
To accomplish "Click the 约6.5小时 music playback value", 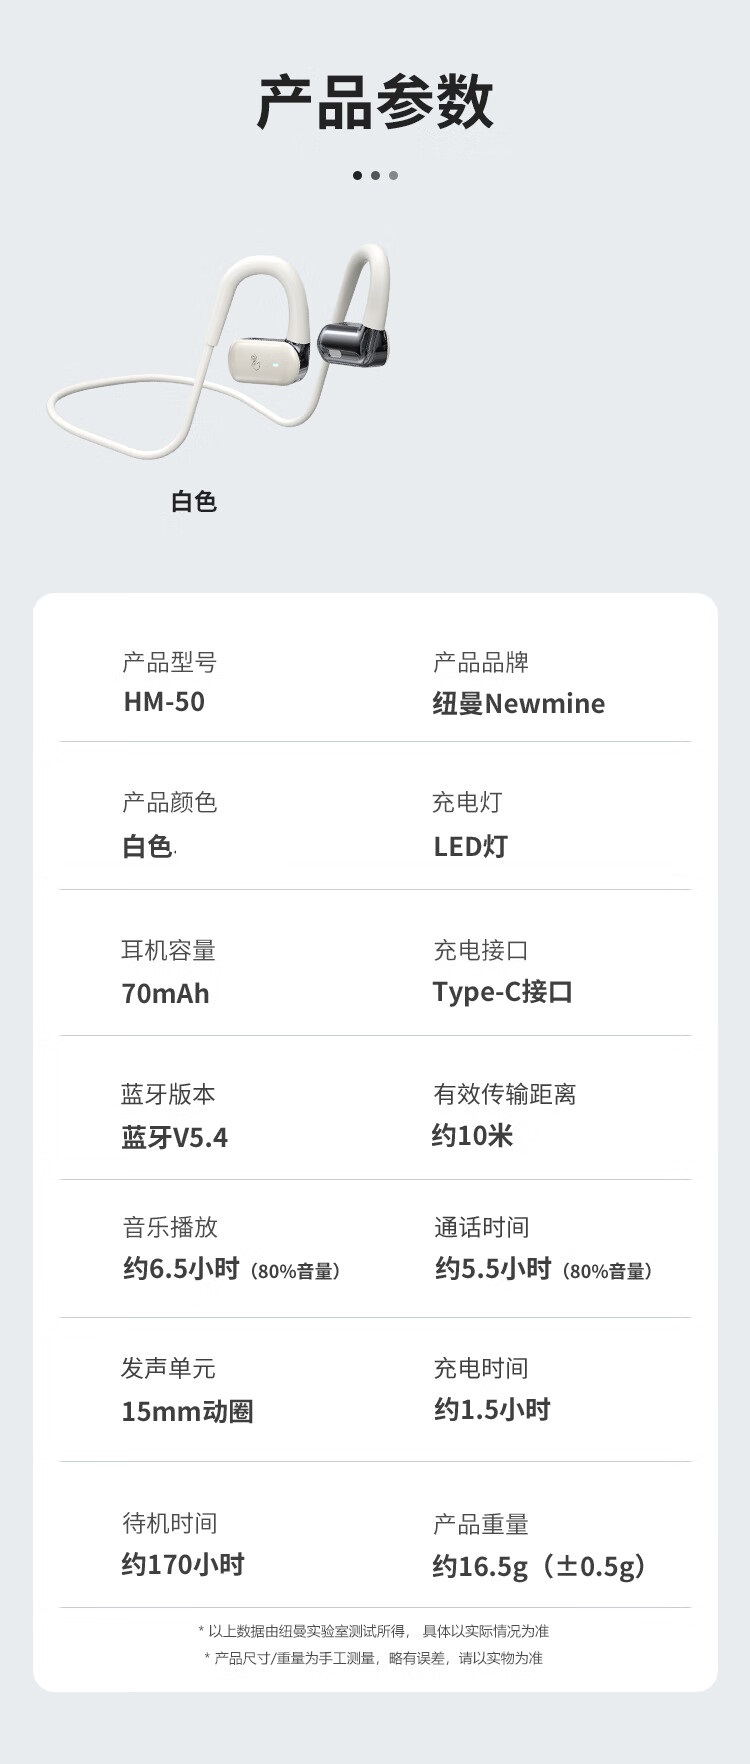I will (x=181, y=1269).
